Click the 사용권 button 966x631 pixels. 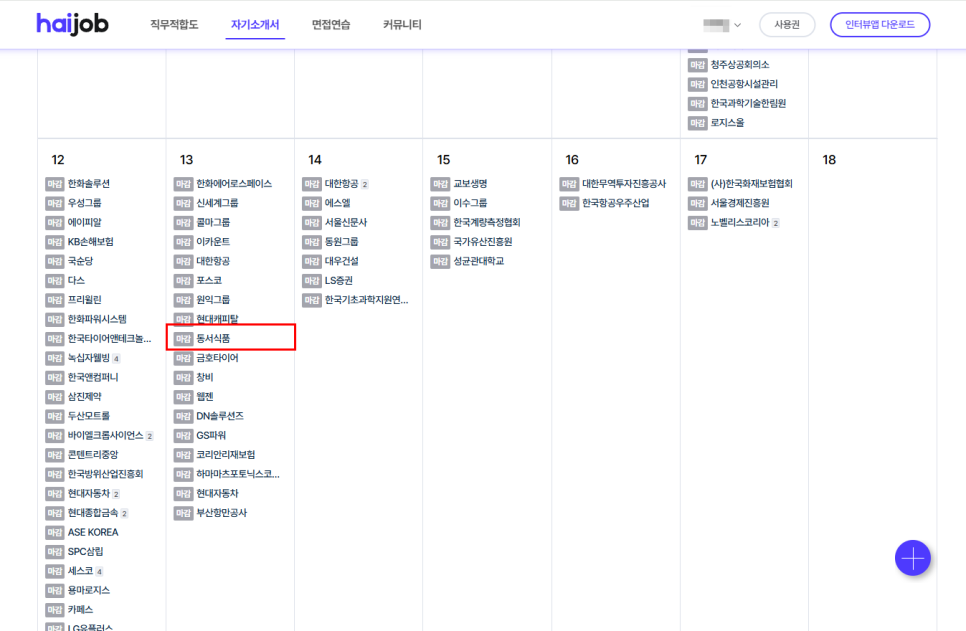tap(787, 25)
